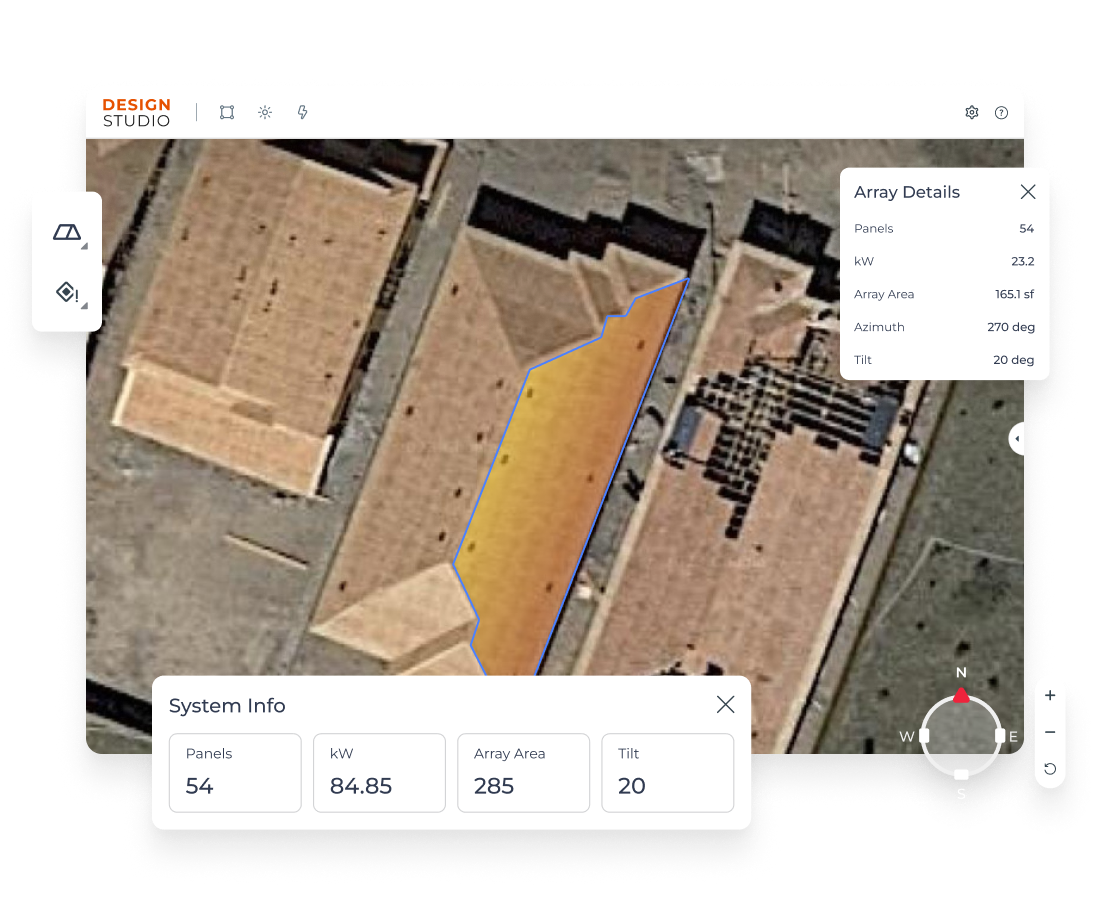Click the red North compass marker
1102x904 pixels.
961,695
